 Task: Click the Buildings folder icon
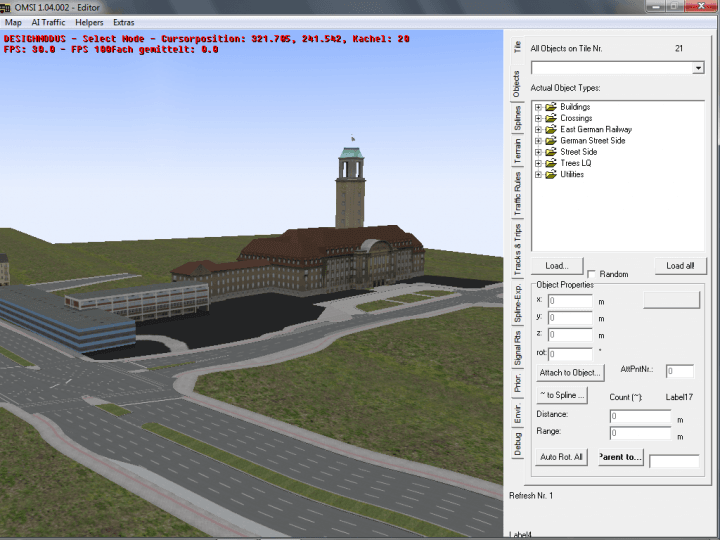tap(551, 107)
